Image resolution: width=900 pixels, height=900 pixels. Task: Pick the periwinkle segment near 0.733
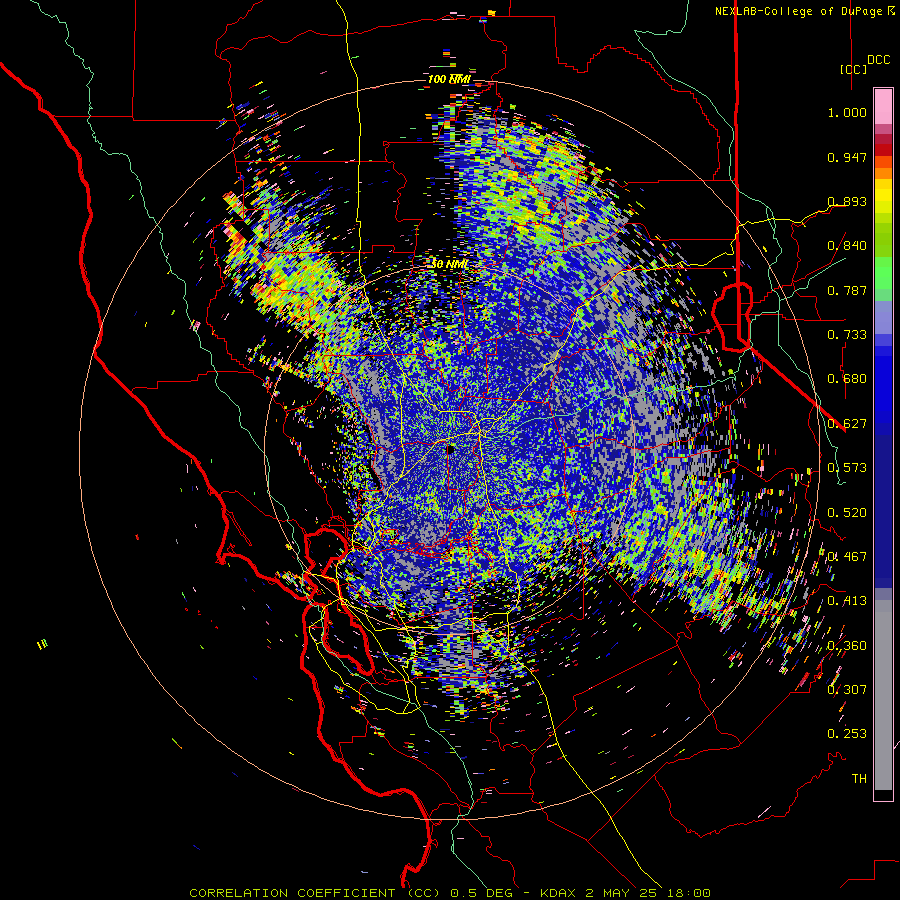[883, 317]
